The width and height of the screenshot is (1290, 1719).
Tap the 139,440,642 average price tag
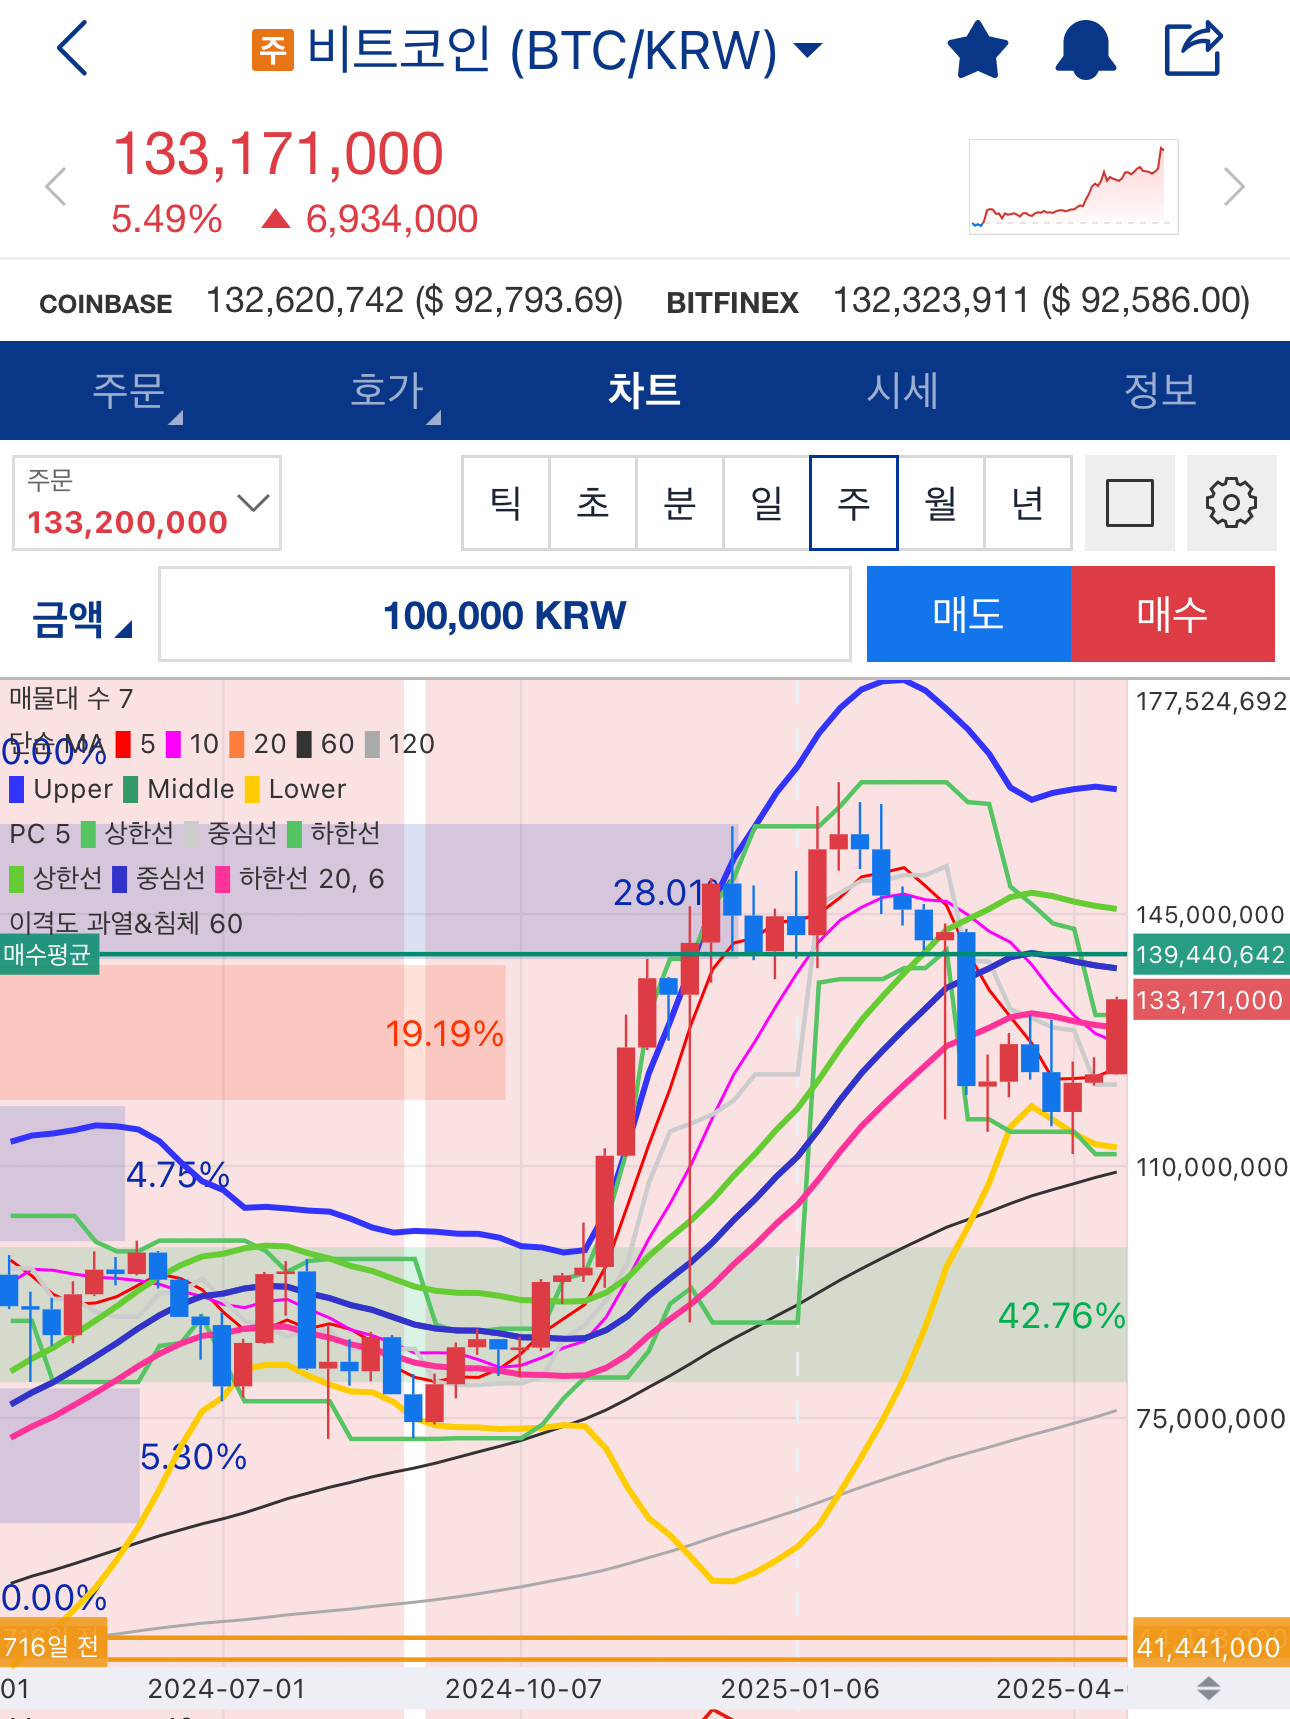[x=1210, y=954]
